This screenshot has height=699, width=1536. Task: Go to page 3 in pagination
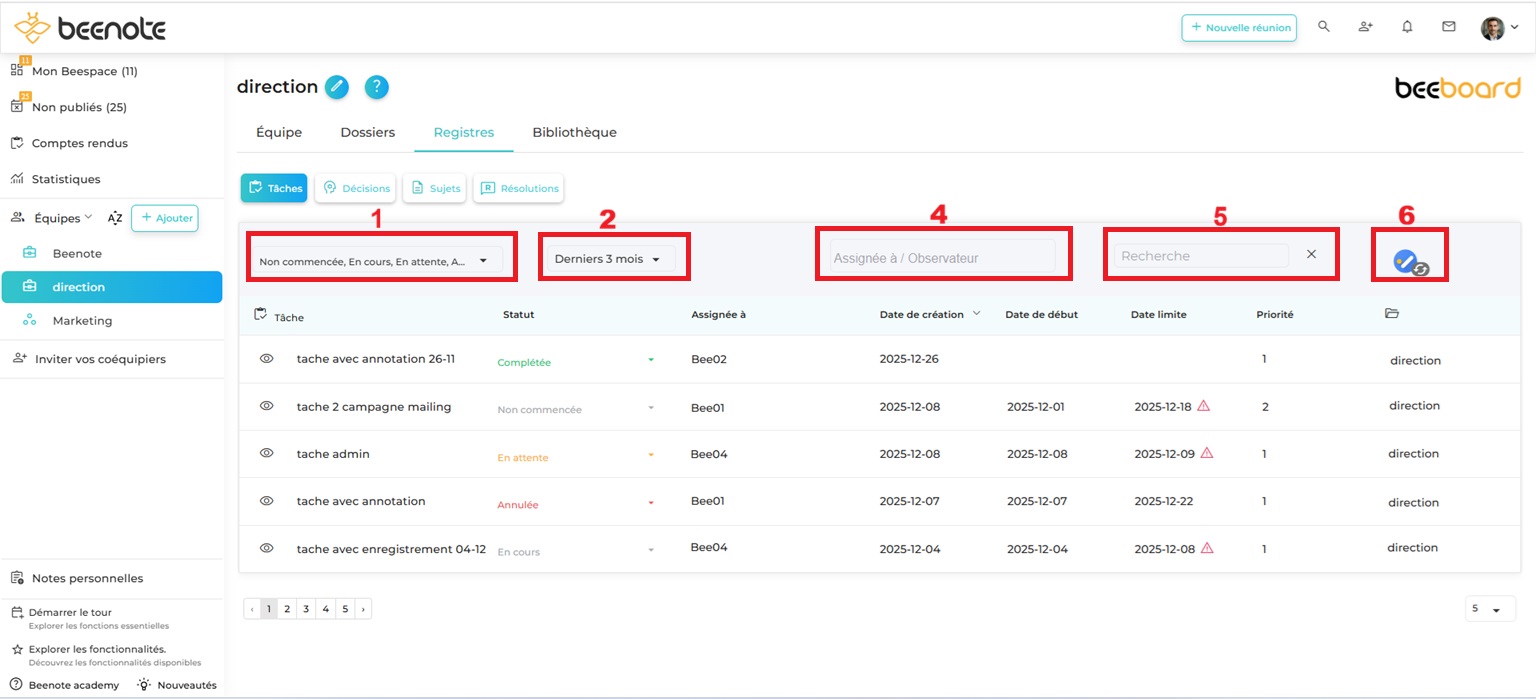point(306,608)
